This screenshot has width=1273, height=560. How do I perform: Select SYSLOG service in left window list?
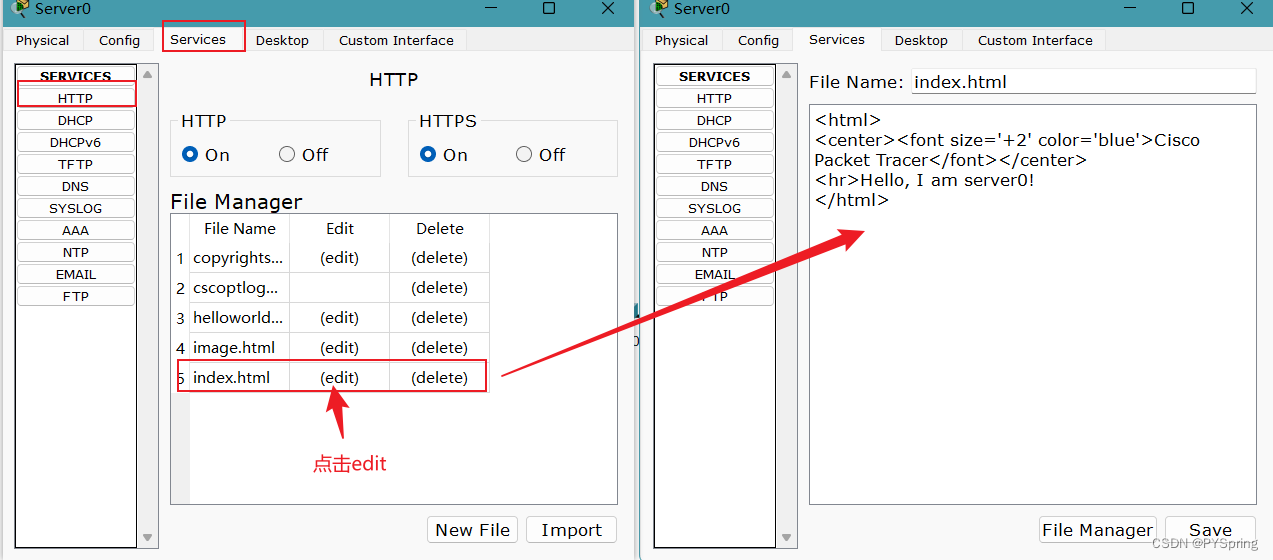pos(75,208)
